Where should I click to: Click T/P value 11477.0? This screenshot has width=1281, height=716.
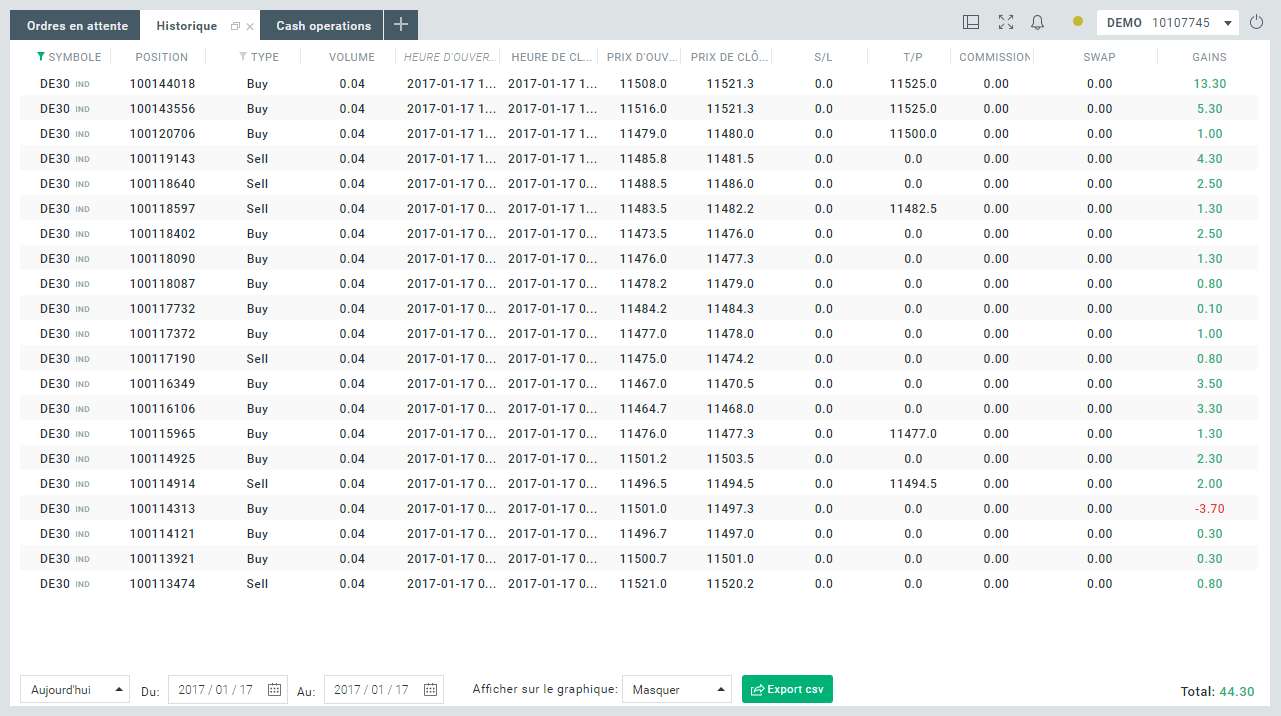(x=913, y=434)
